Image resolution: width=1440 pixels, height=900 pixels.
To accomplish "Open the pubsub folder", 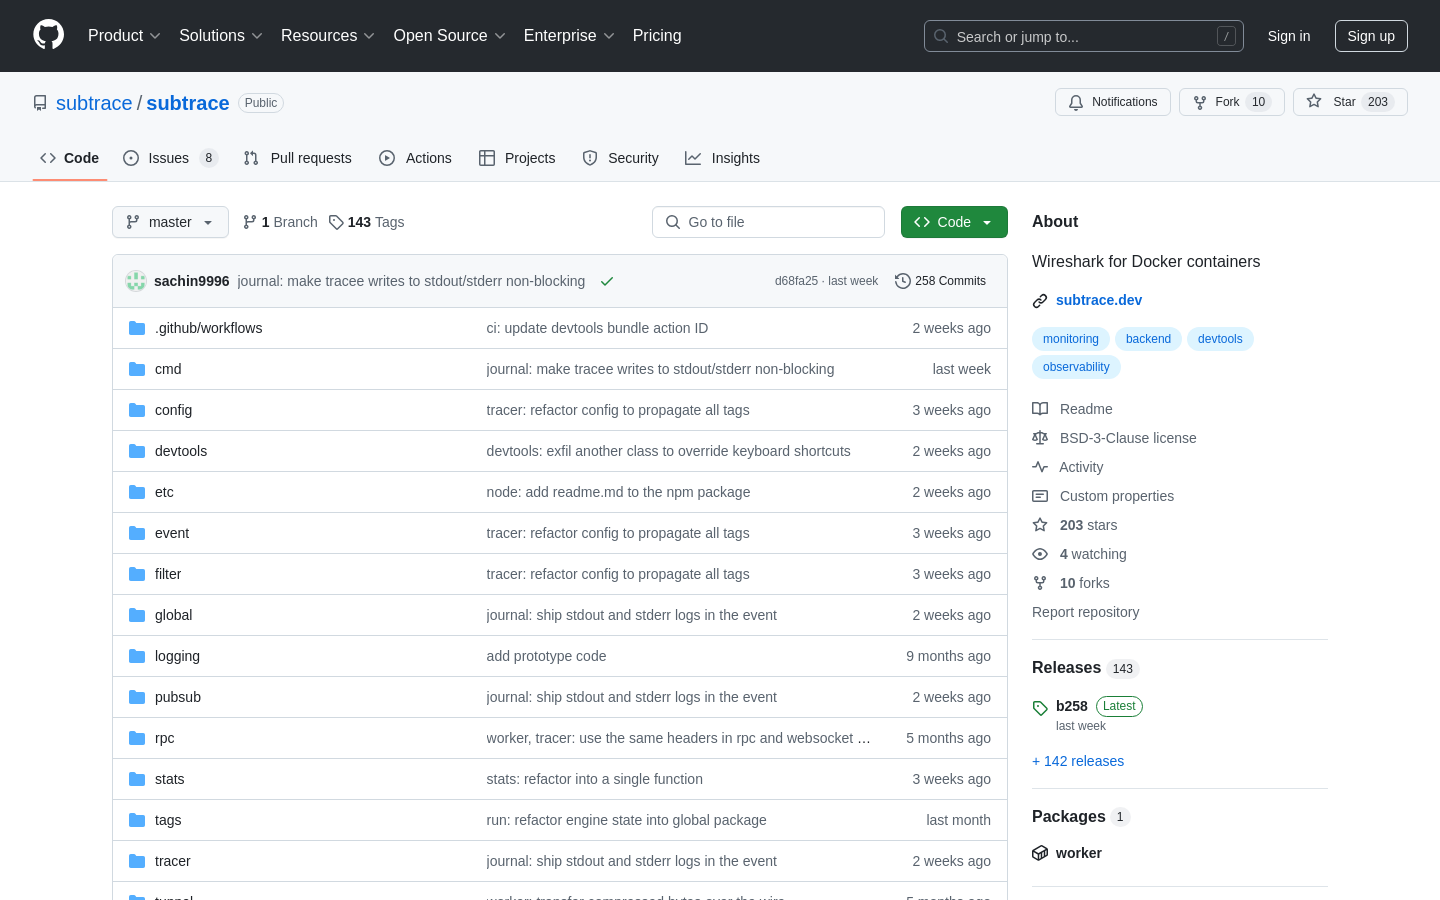I will click(x=178, y=697).
